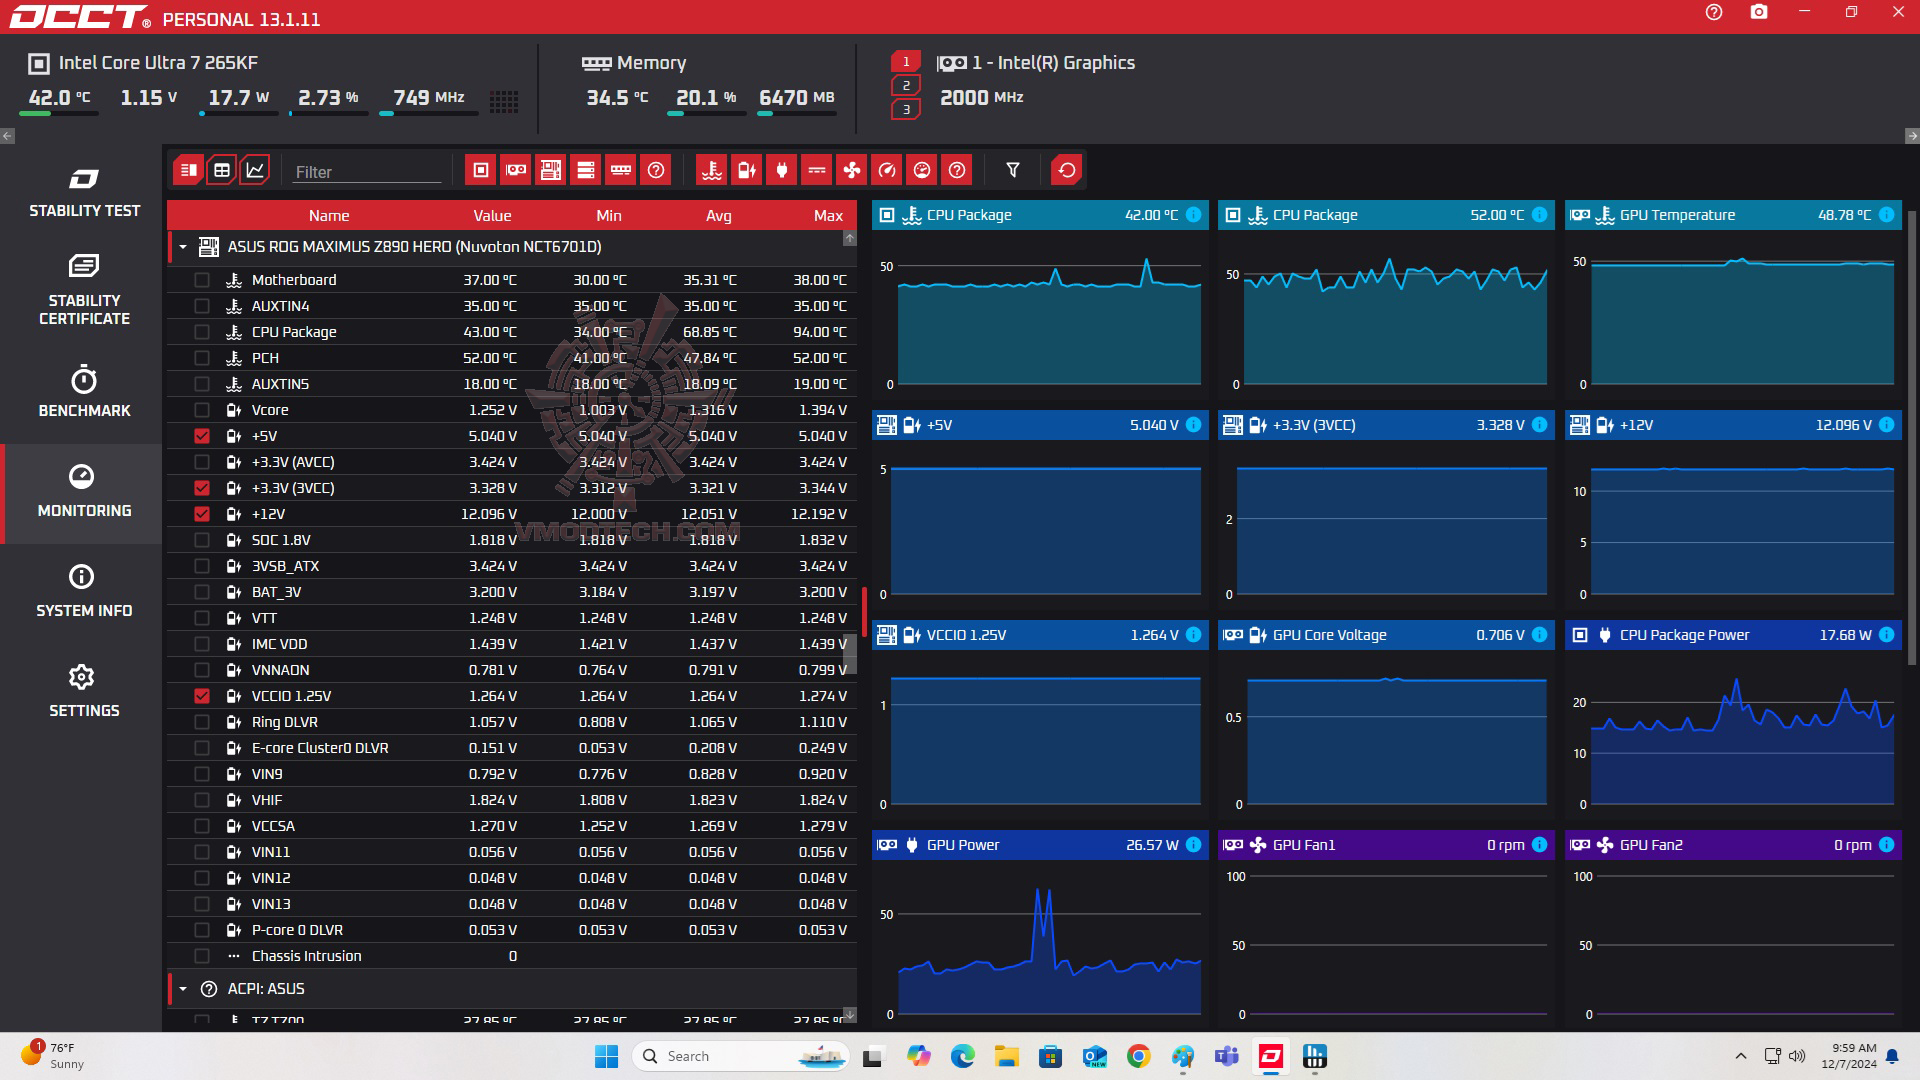Screen dimensions: 1920x1080
Task: Toggle the motherboard sensor filter icon
Action: pyautogui.click(x=551, y=170)
